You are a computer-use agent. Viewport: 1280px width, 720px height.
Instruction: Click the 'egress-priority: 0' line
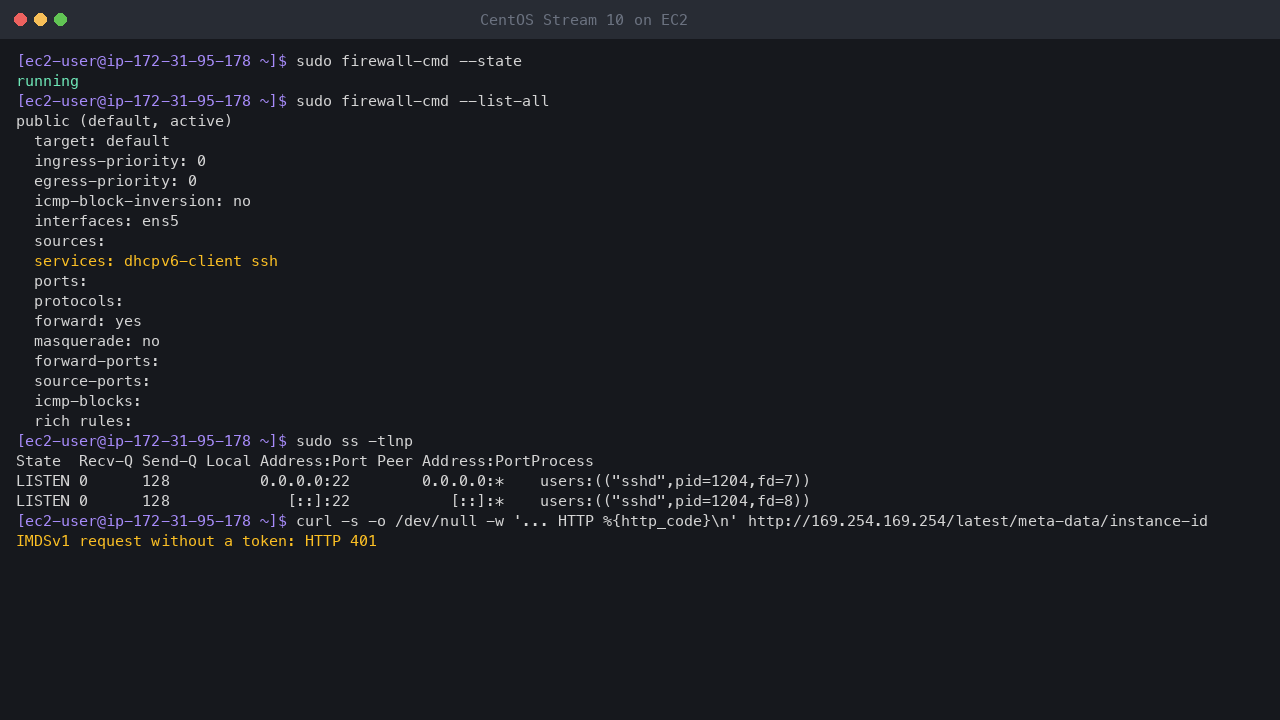(x=115, y=181)
